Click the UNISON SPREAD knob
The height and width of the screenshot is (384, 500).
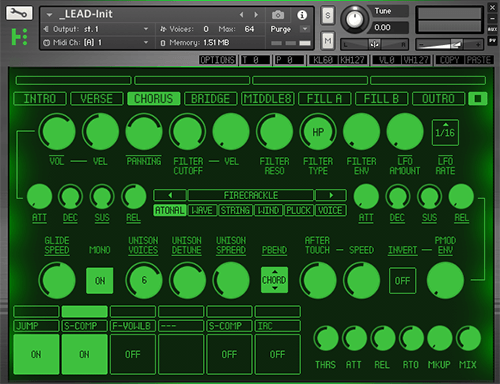pos(231,280)
